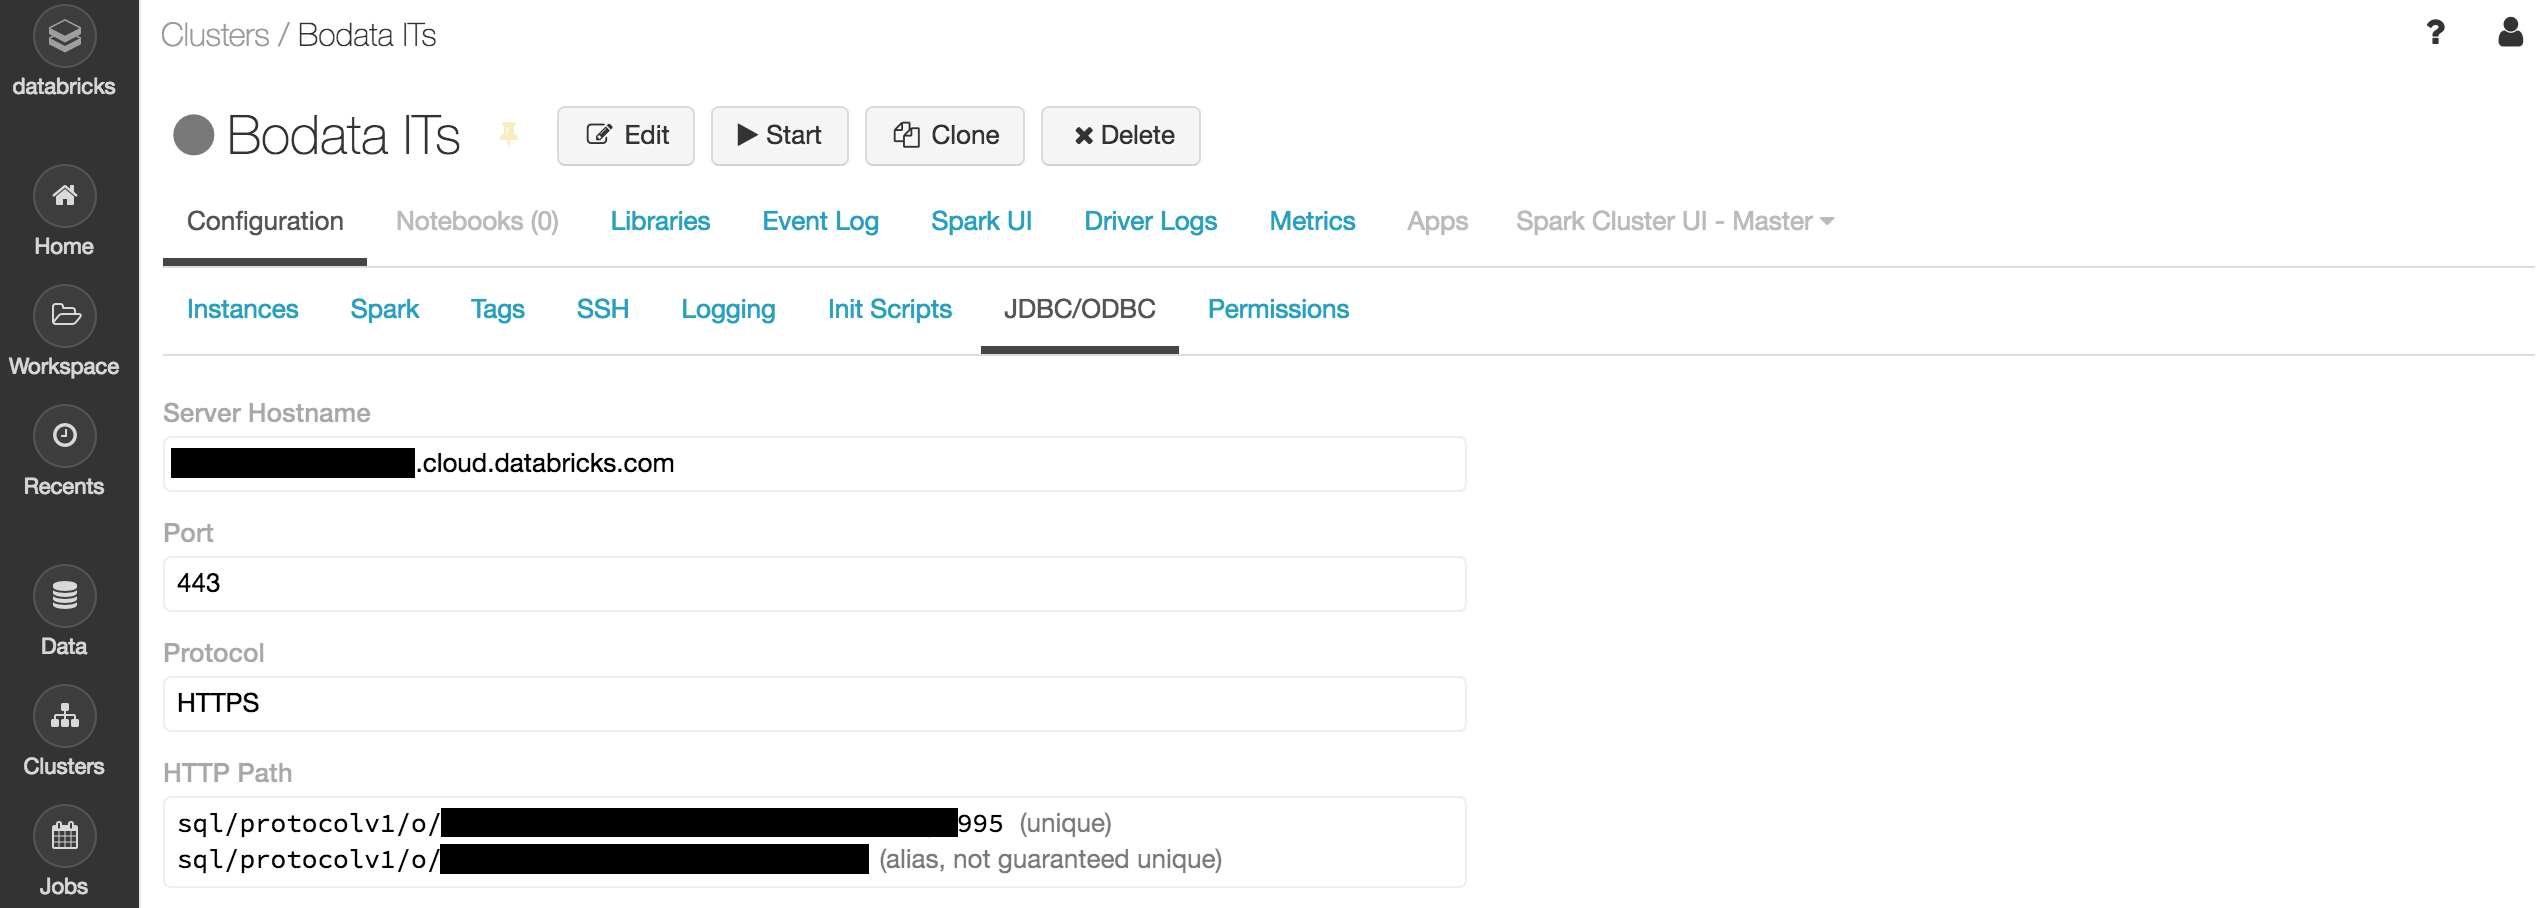
Task: Start the Bodata ITs cluster
Action: click(780, 136)
